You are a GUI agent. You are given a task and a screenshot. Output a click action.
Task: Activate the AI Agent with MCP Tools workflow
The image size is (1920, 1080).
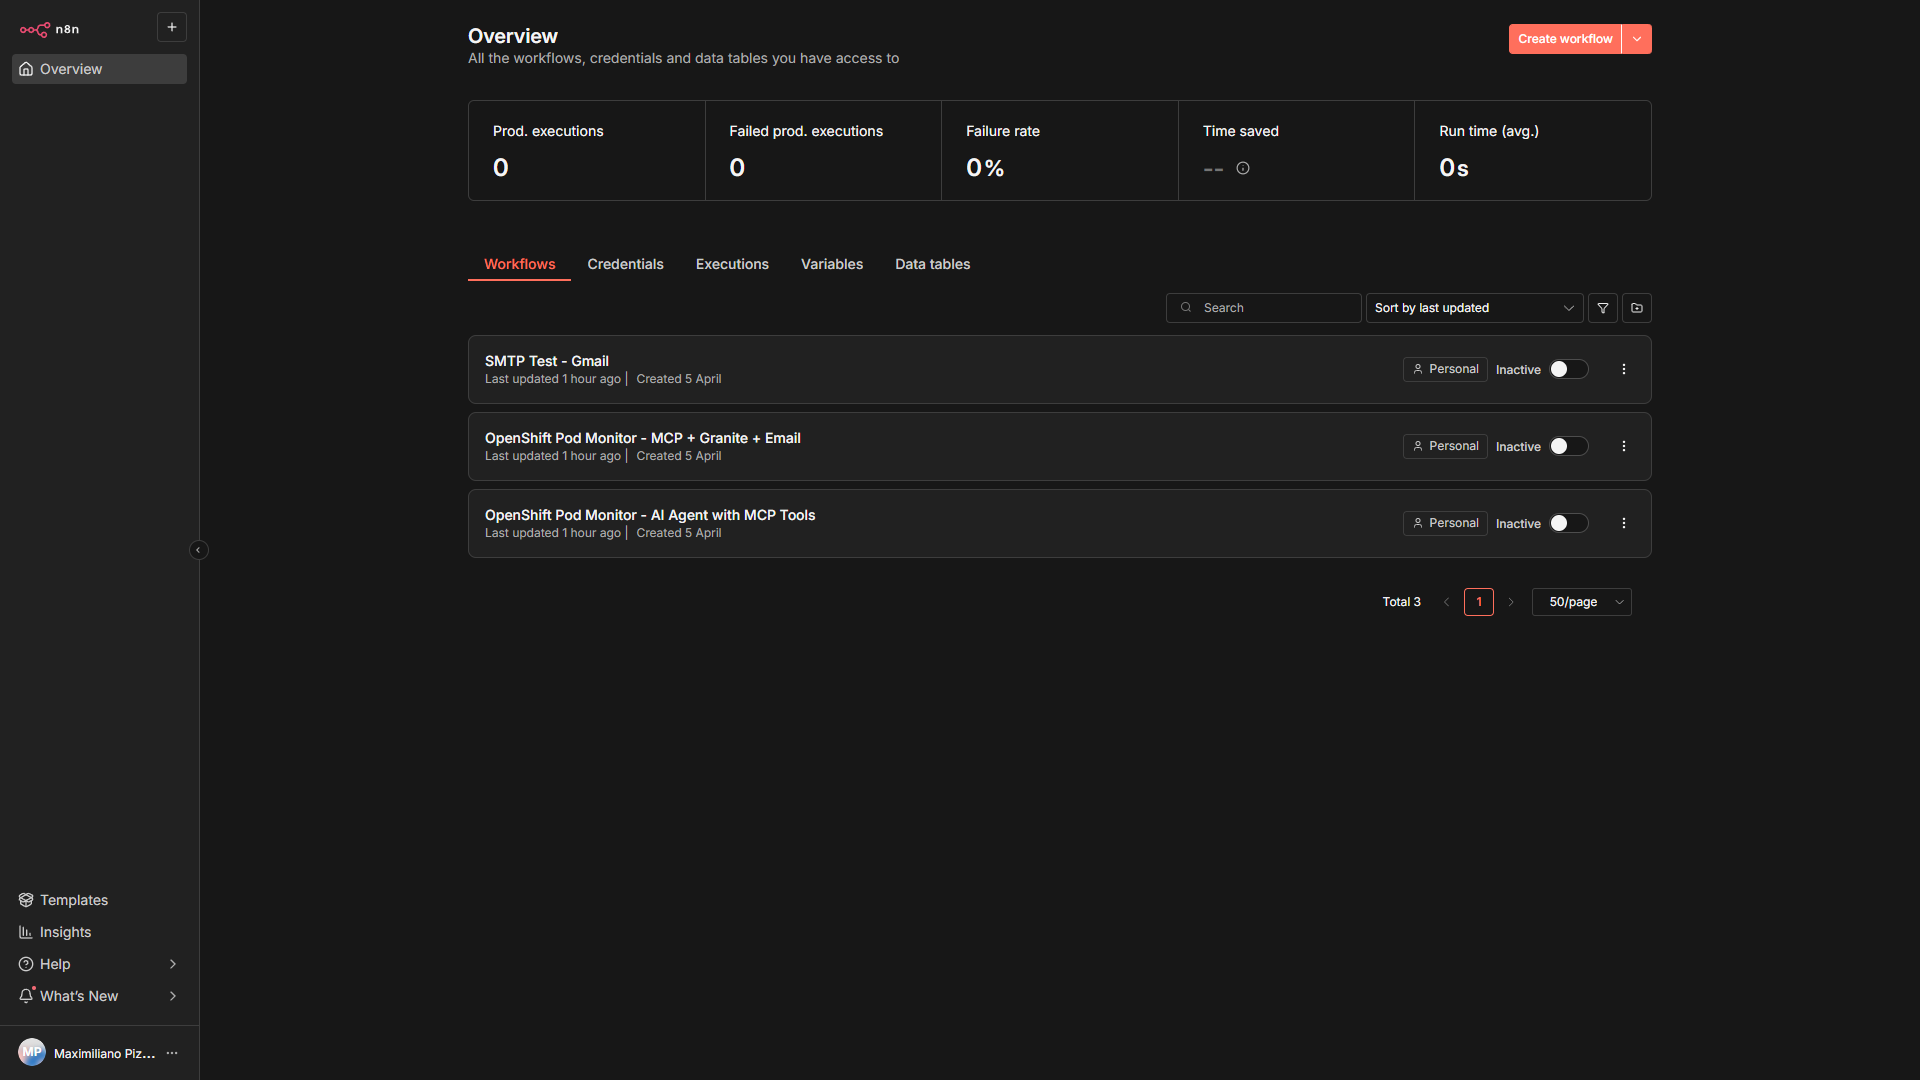(1567, 523)
